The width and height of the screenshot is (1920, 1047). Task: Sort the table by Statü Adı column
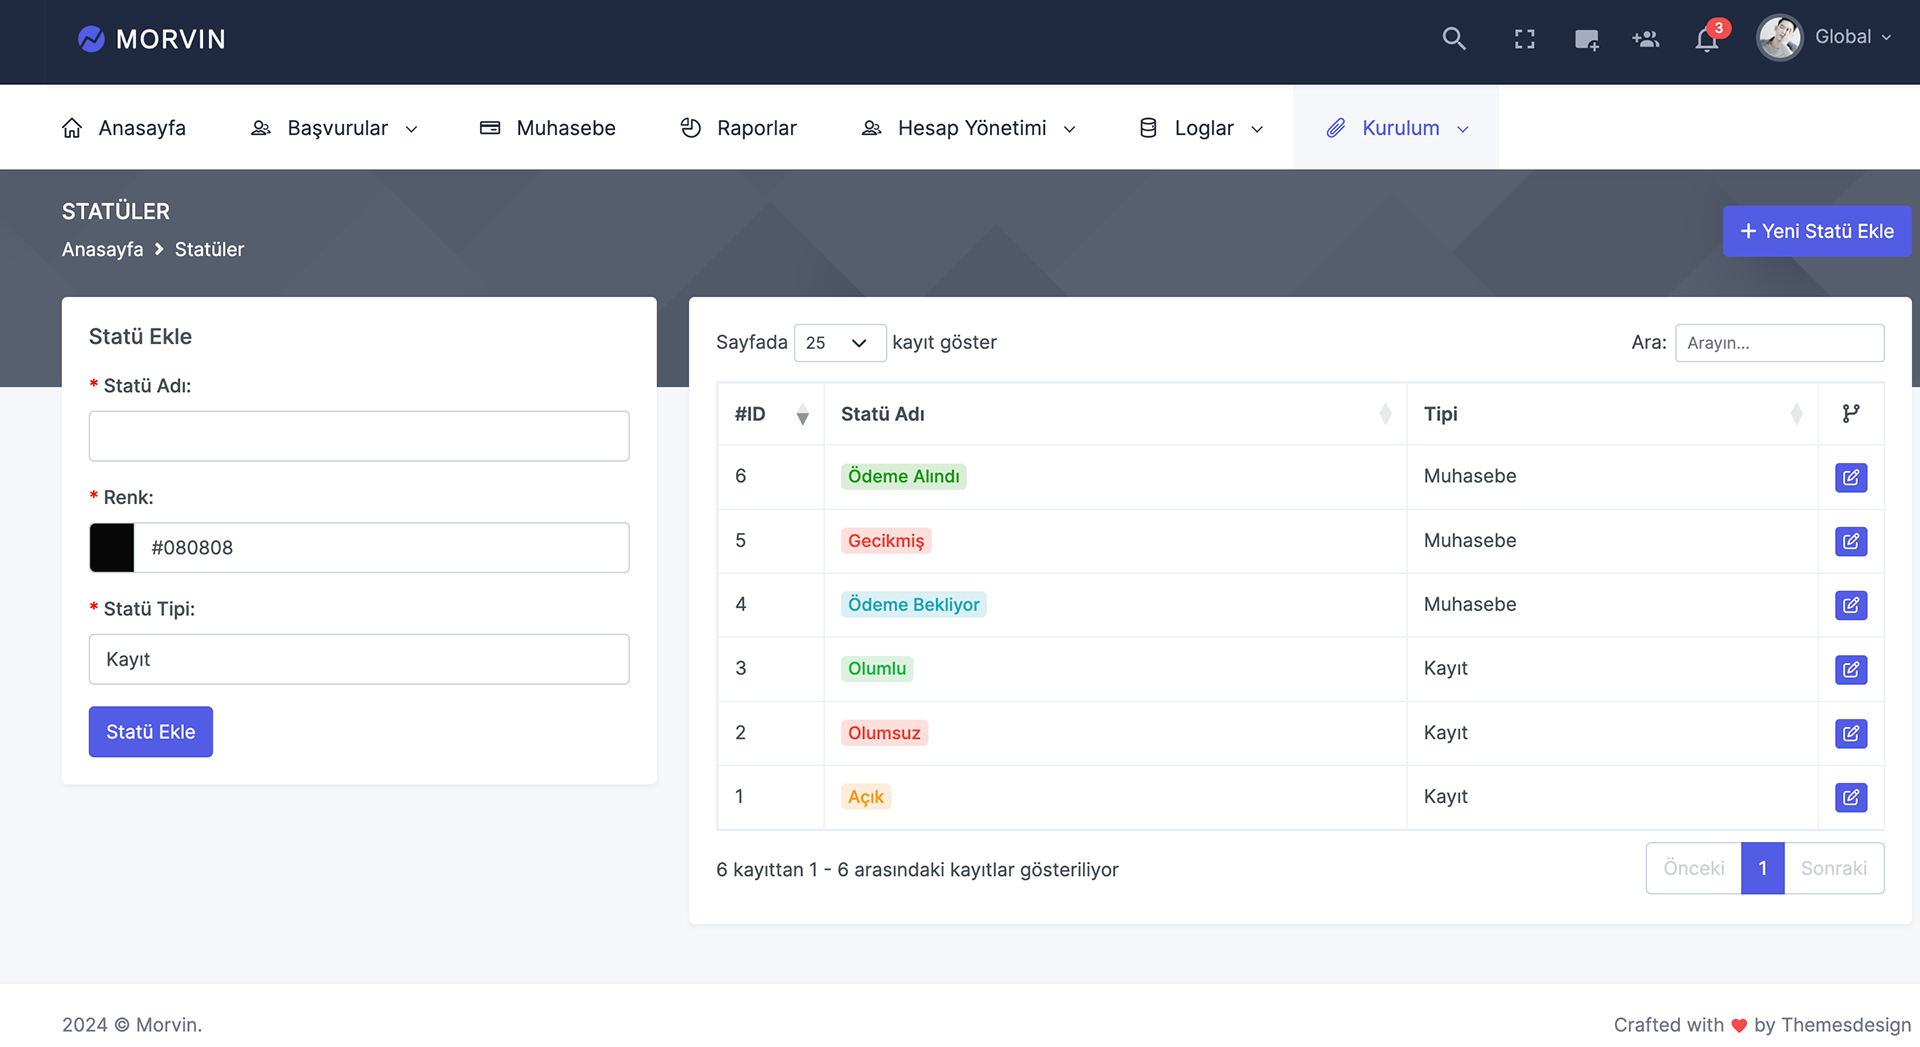[1115, 414]
